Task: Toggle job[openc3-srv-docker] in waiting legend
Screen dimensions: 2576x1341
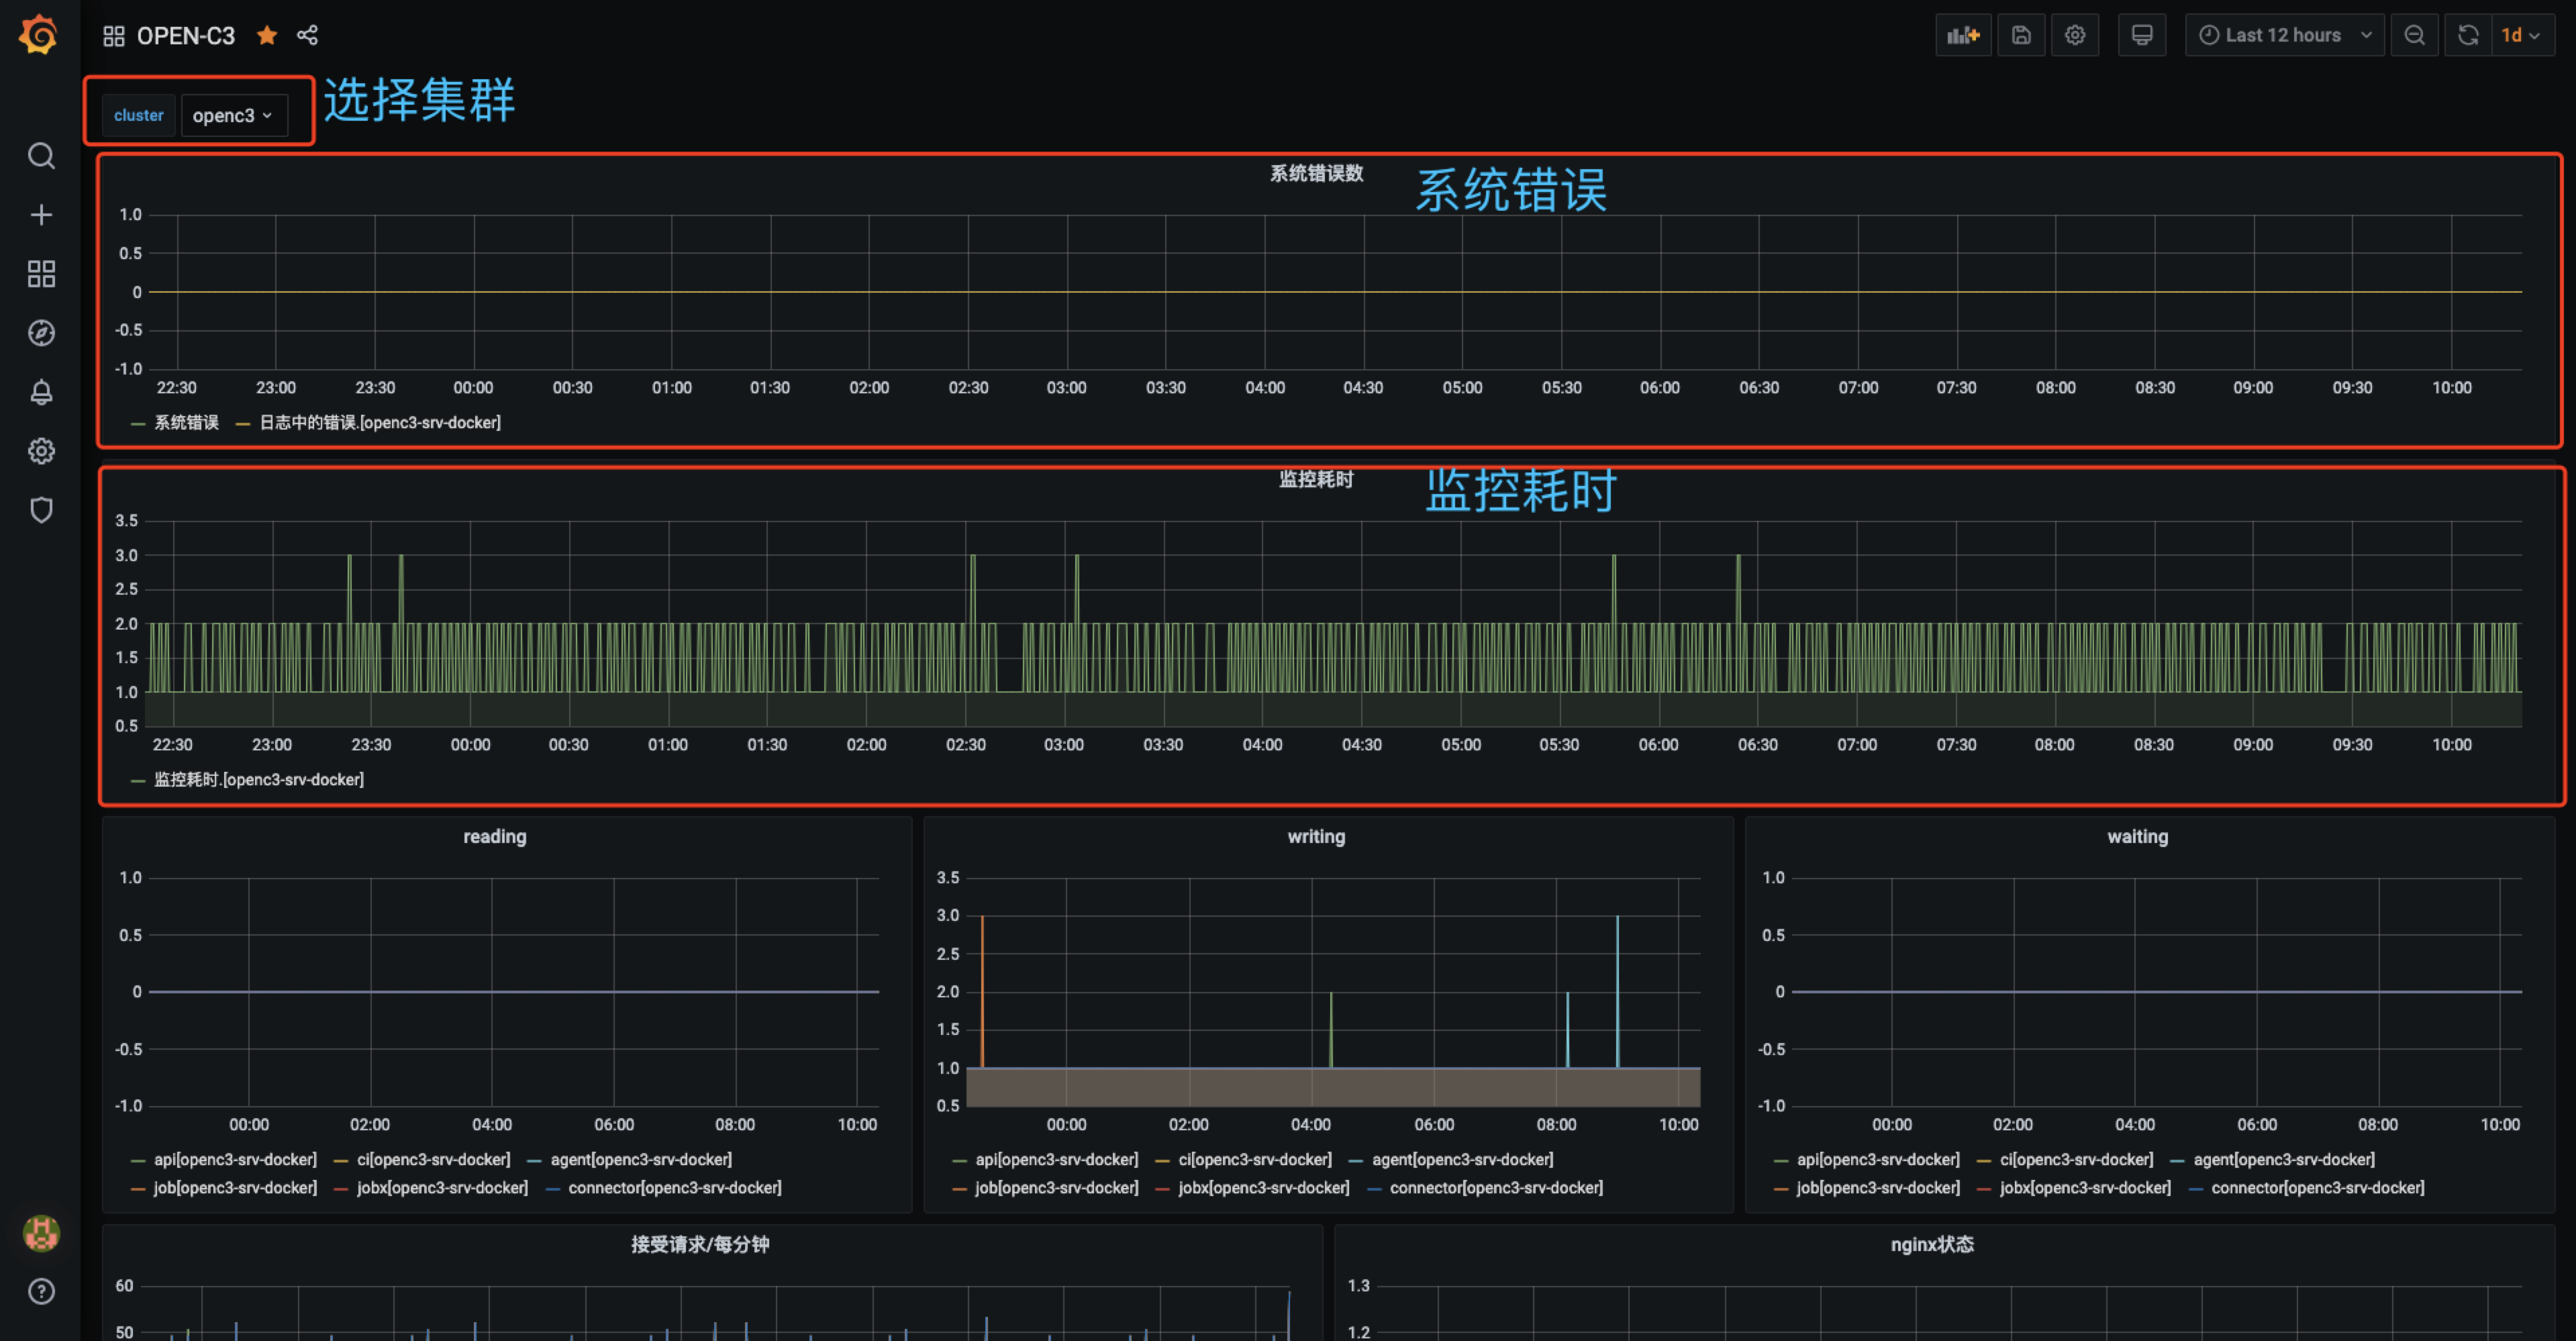Action: (1878, 1187)
